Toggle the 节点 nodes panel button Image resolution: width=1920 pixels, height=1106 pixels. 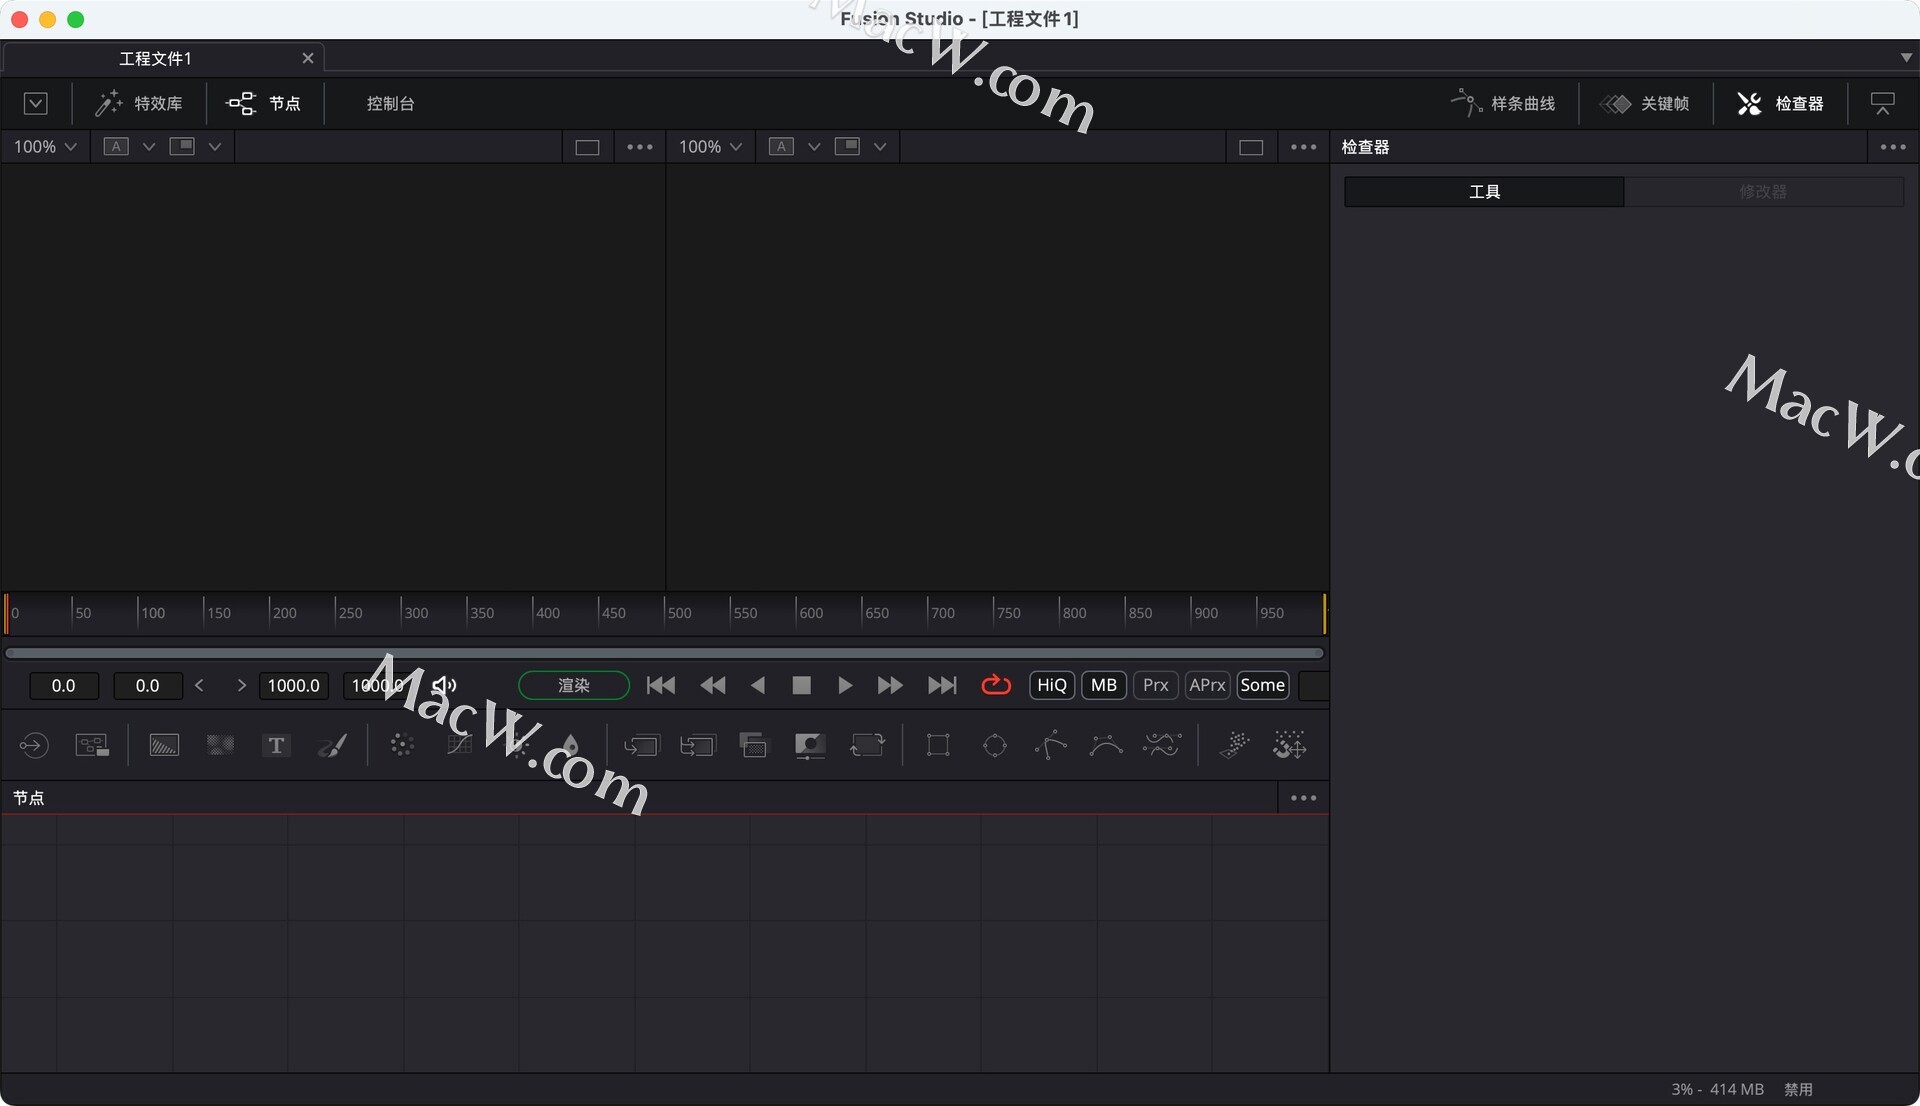[264, 103]
